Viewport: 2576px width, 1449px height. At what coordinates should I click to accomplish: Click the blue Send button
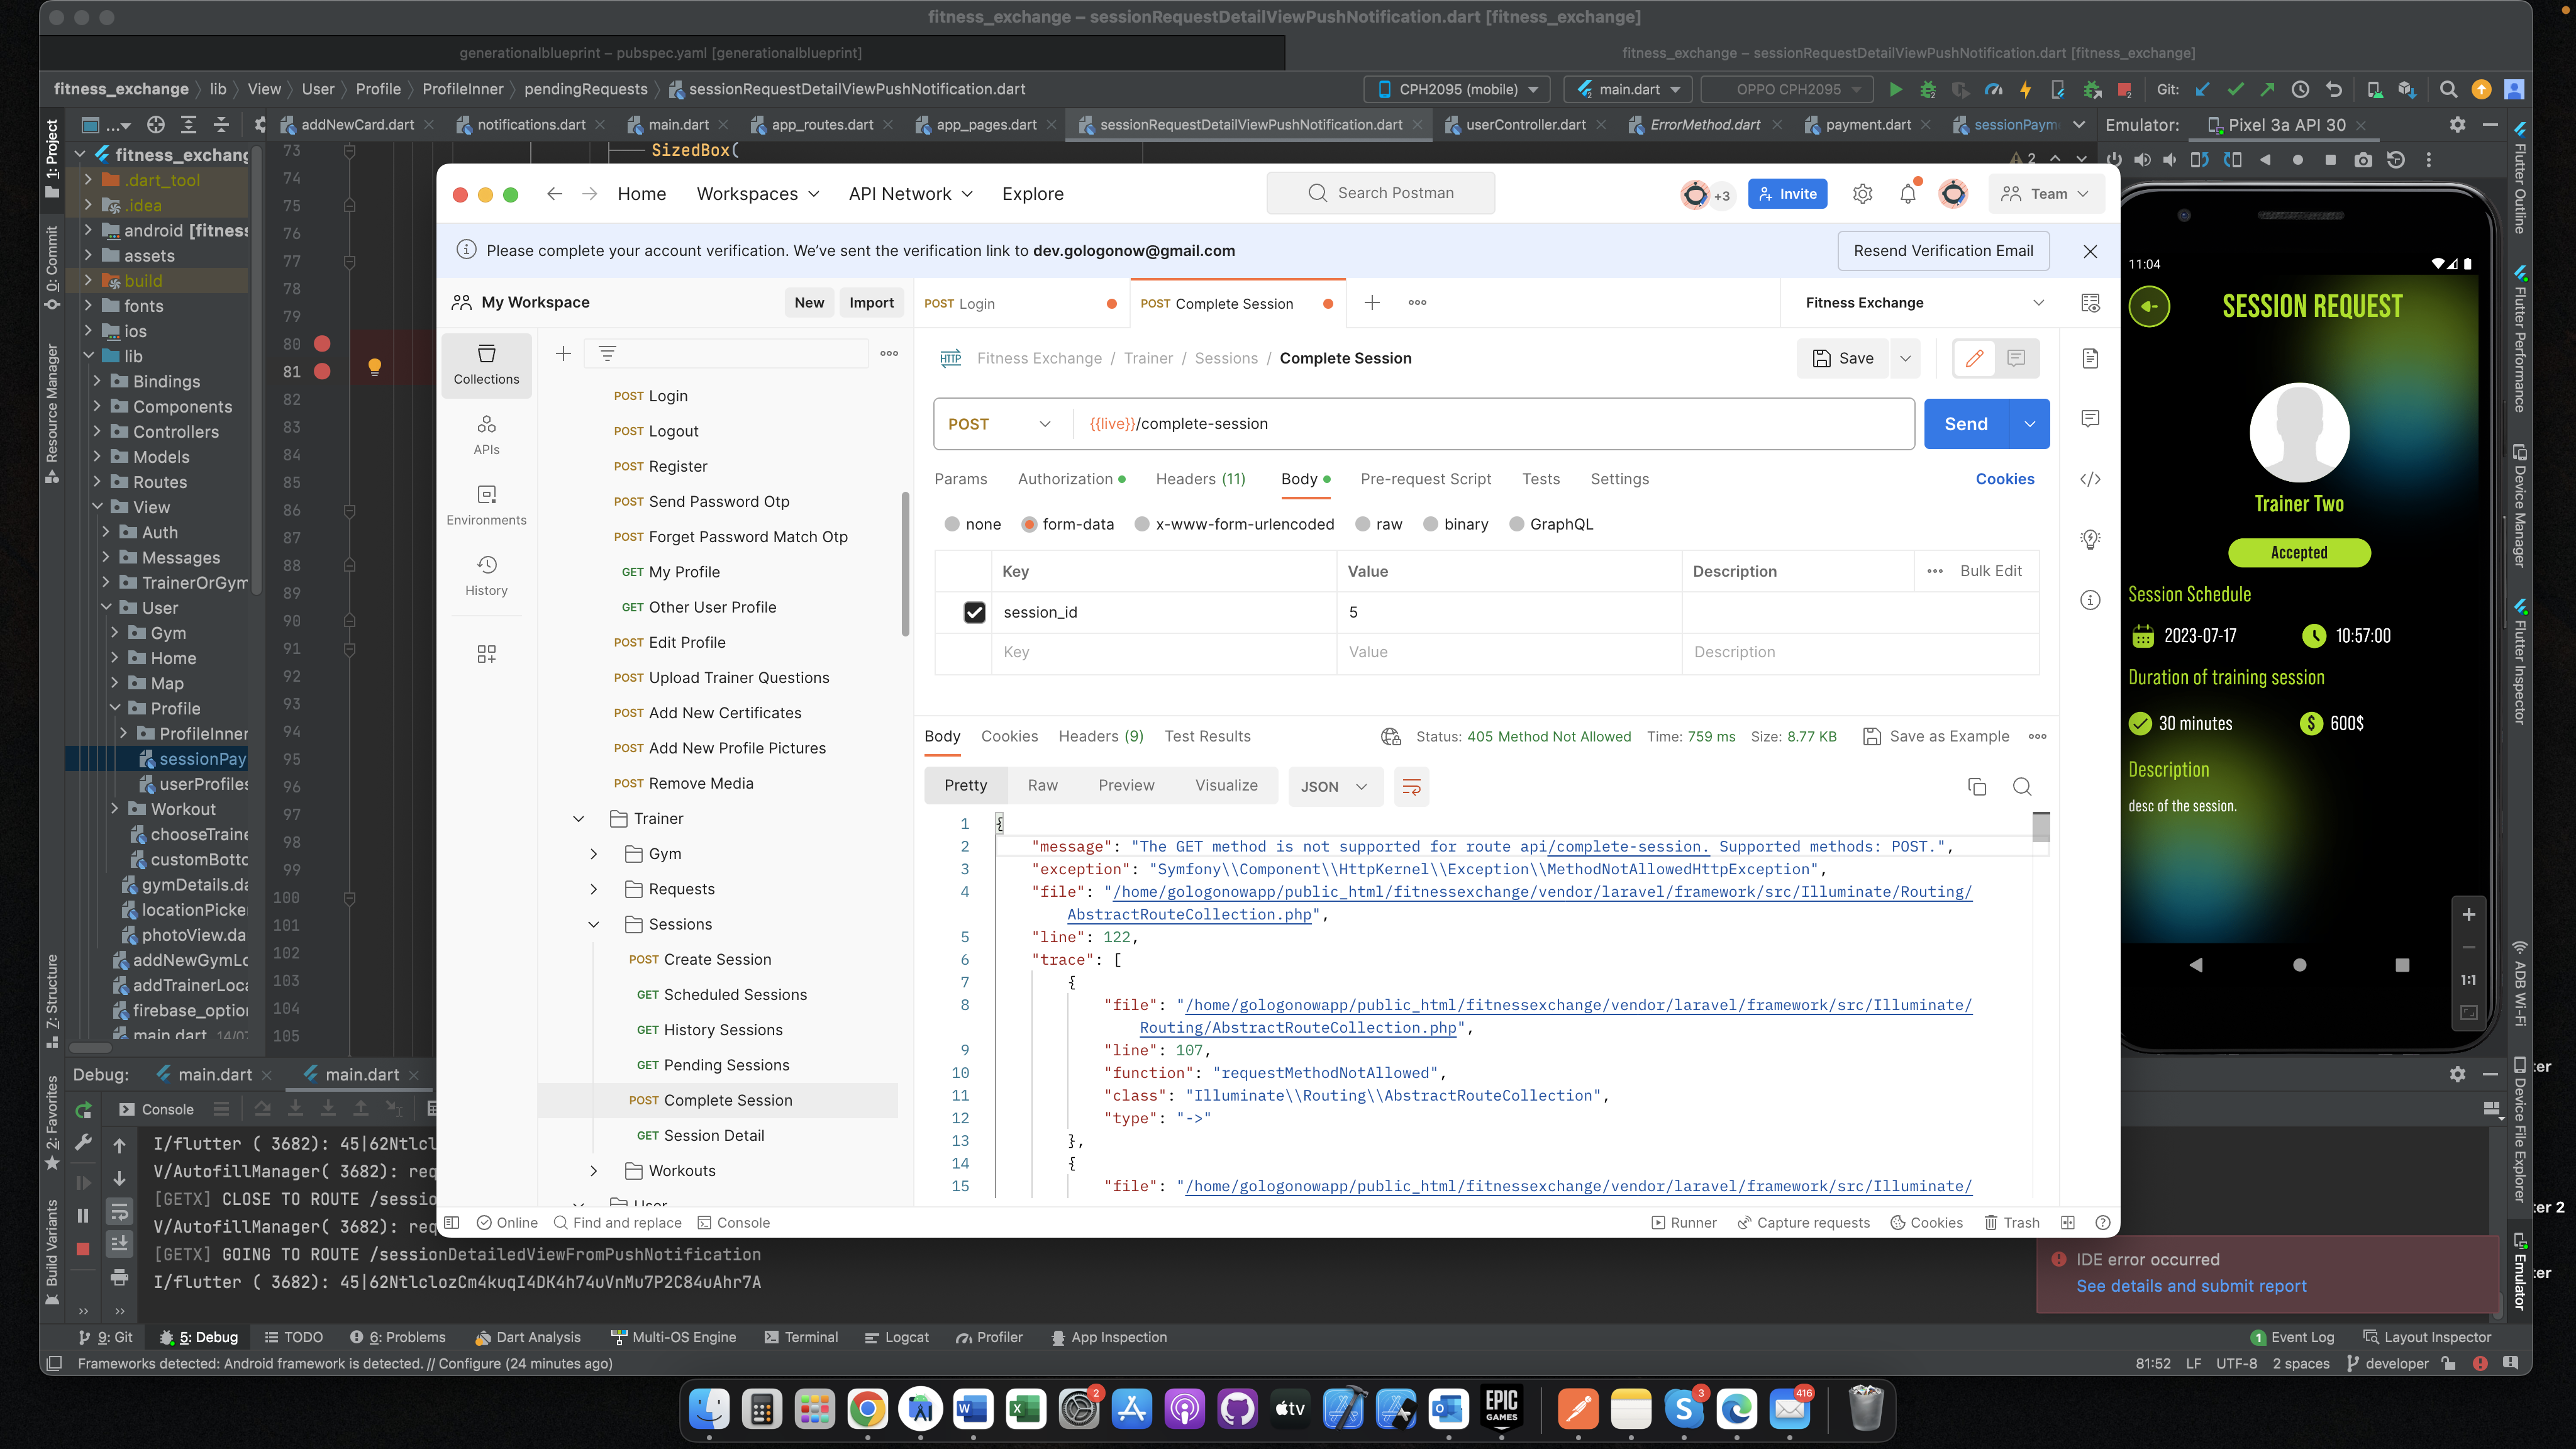pyautogui.click(x=1965, y=424)
